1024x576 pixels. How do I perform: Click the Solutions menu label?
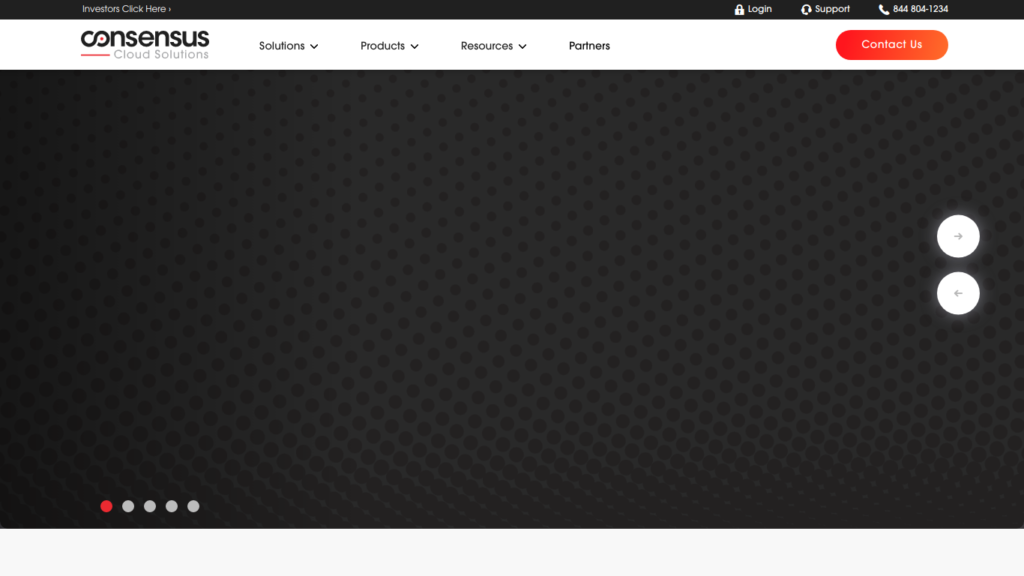pyautogui.click(x=281, y=46)
